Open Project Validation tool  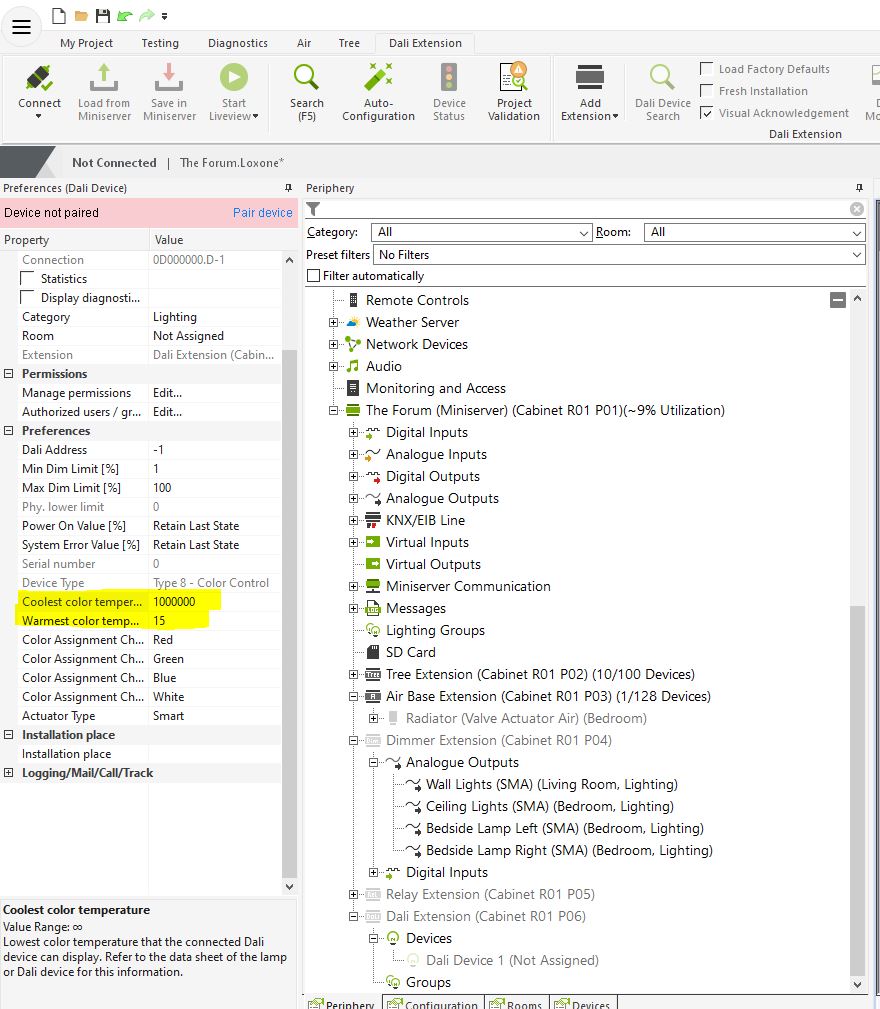pyautogui.click(x=514, y=79)
